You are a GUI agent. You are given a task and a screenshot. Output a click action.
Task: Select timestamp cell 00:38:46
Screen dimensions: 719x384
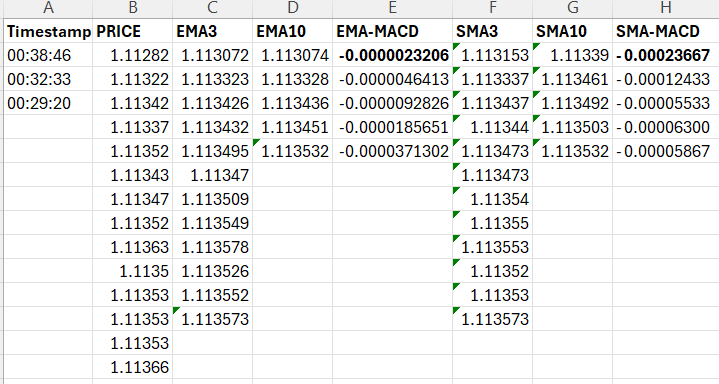click(48, 55)
